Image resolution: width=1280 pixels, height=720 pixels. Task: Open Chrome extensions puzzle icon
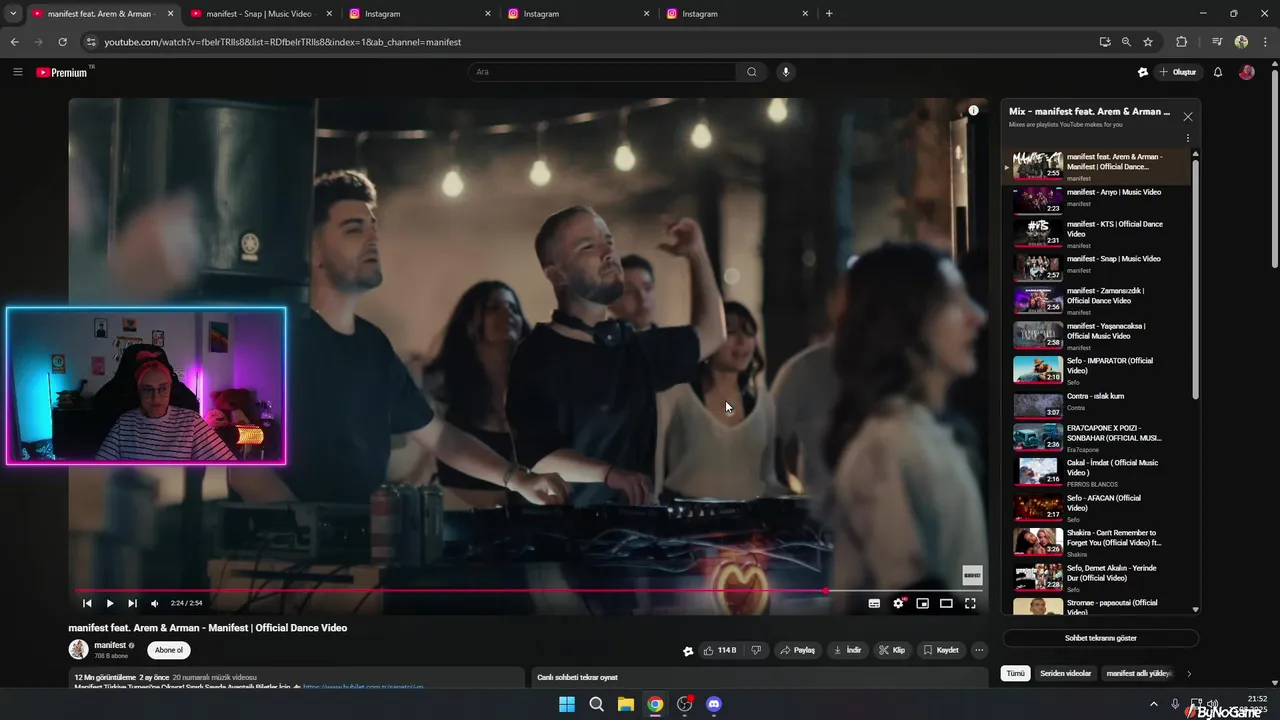pos(1181,42)
